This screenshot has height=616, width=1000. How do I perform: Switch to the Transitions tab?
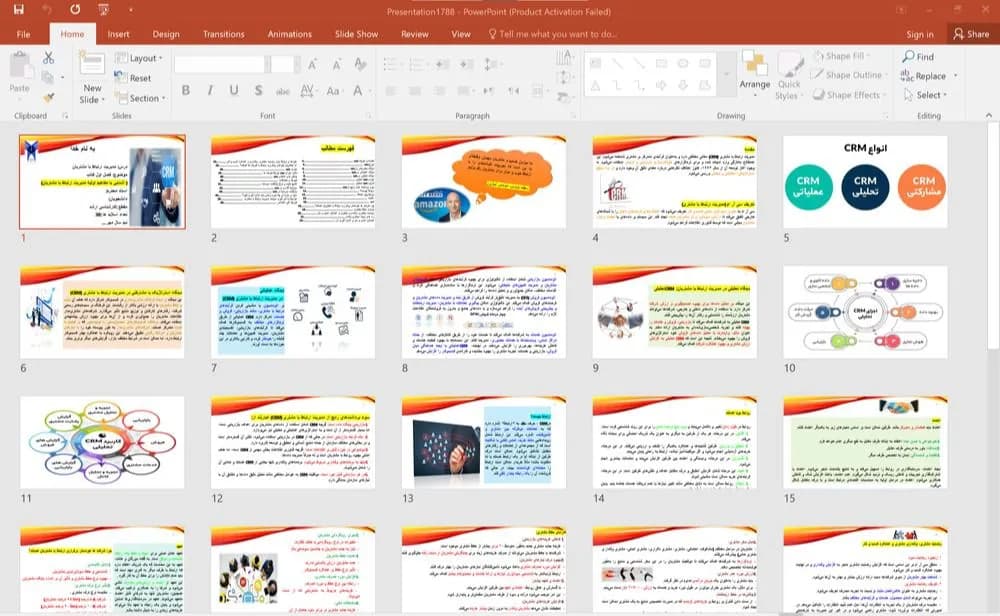pos(223,34)
